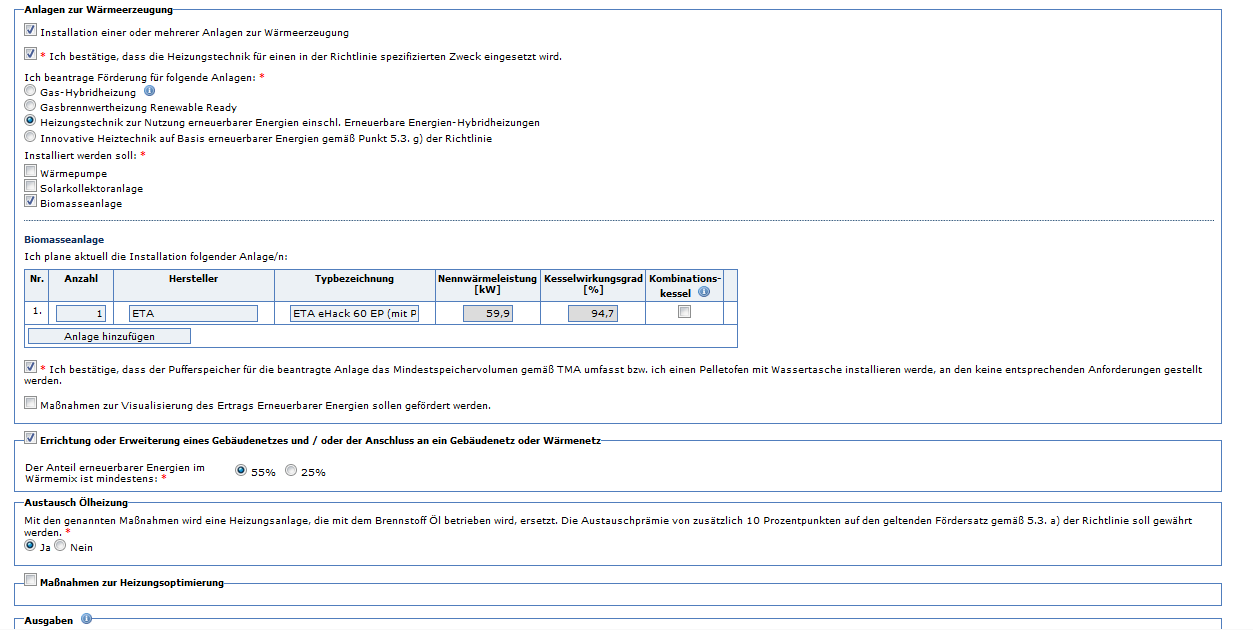The height and width of the screenshot is (630, 1253).
Task: Click the Anzahl input field
Action: coord(82,314)
